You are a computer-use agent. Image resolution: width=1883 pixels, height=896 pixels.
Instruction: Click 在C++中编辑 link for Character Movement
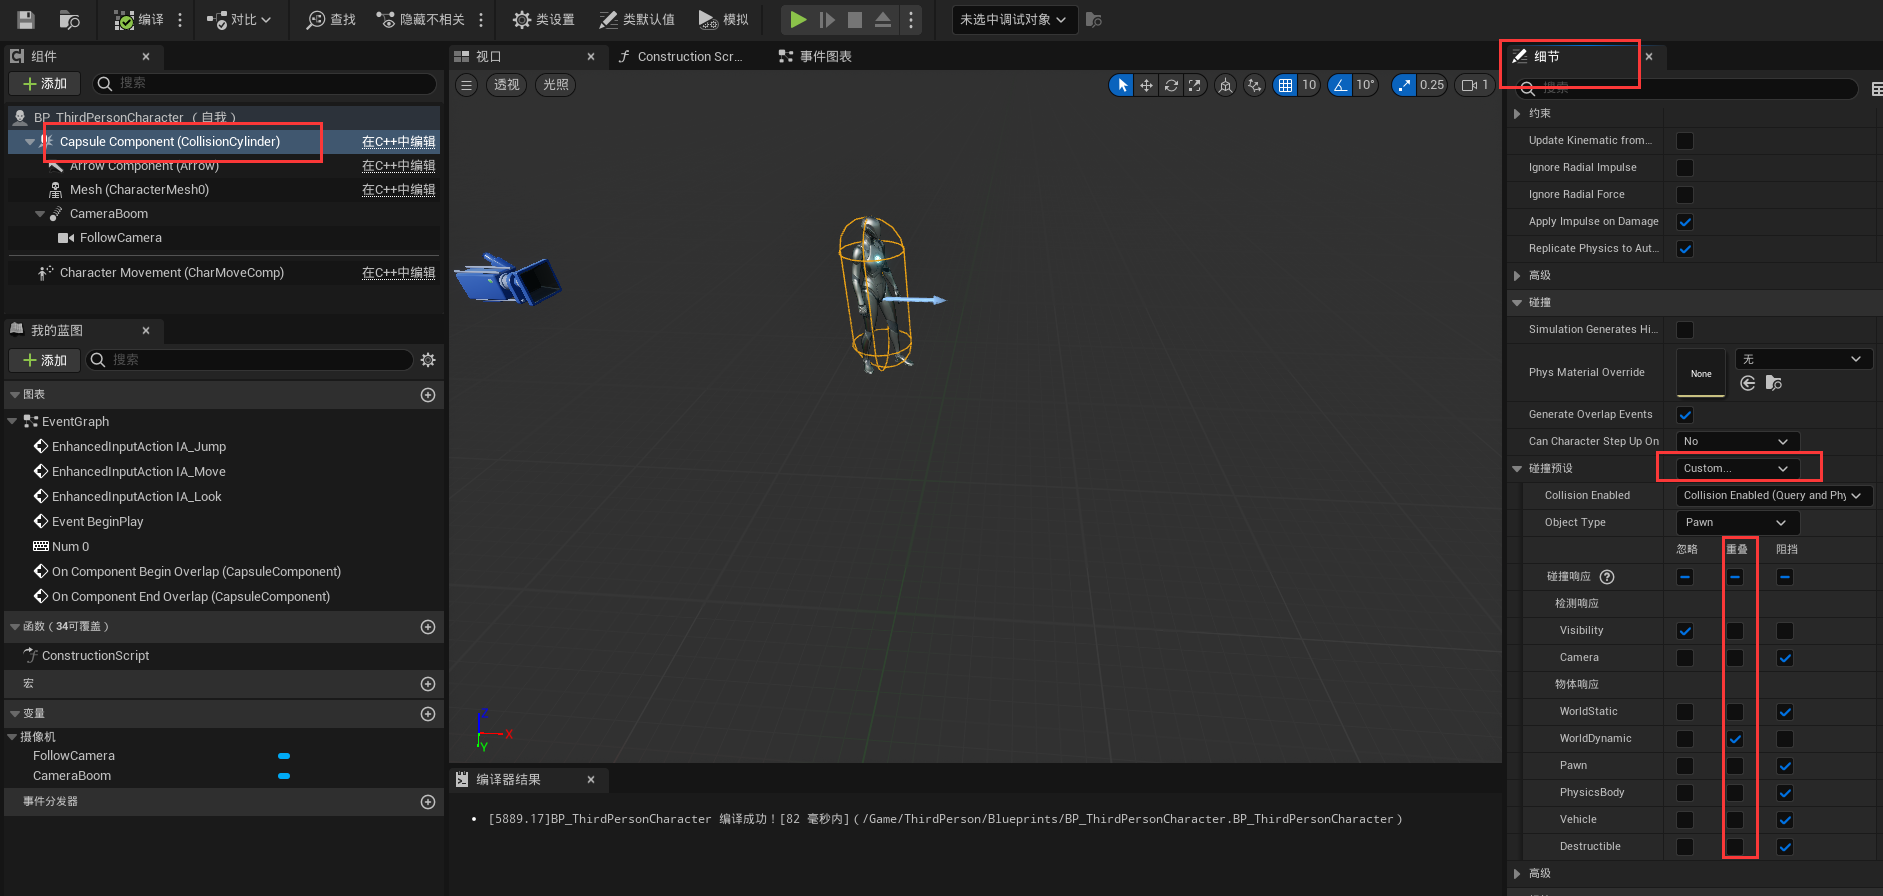click(x=398, y=272)
